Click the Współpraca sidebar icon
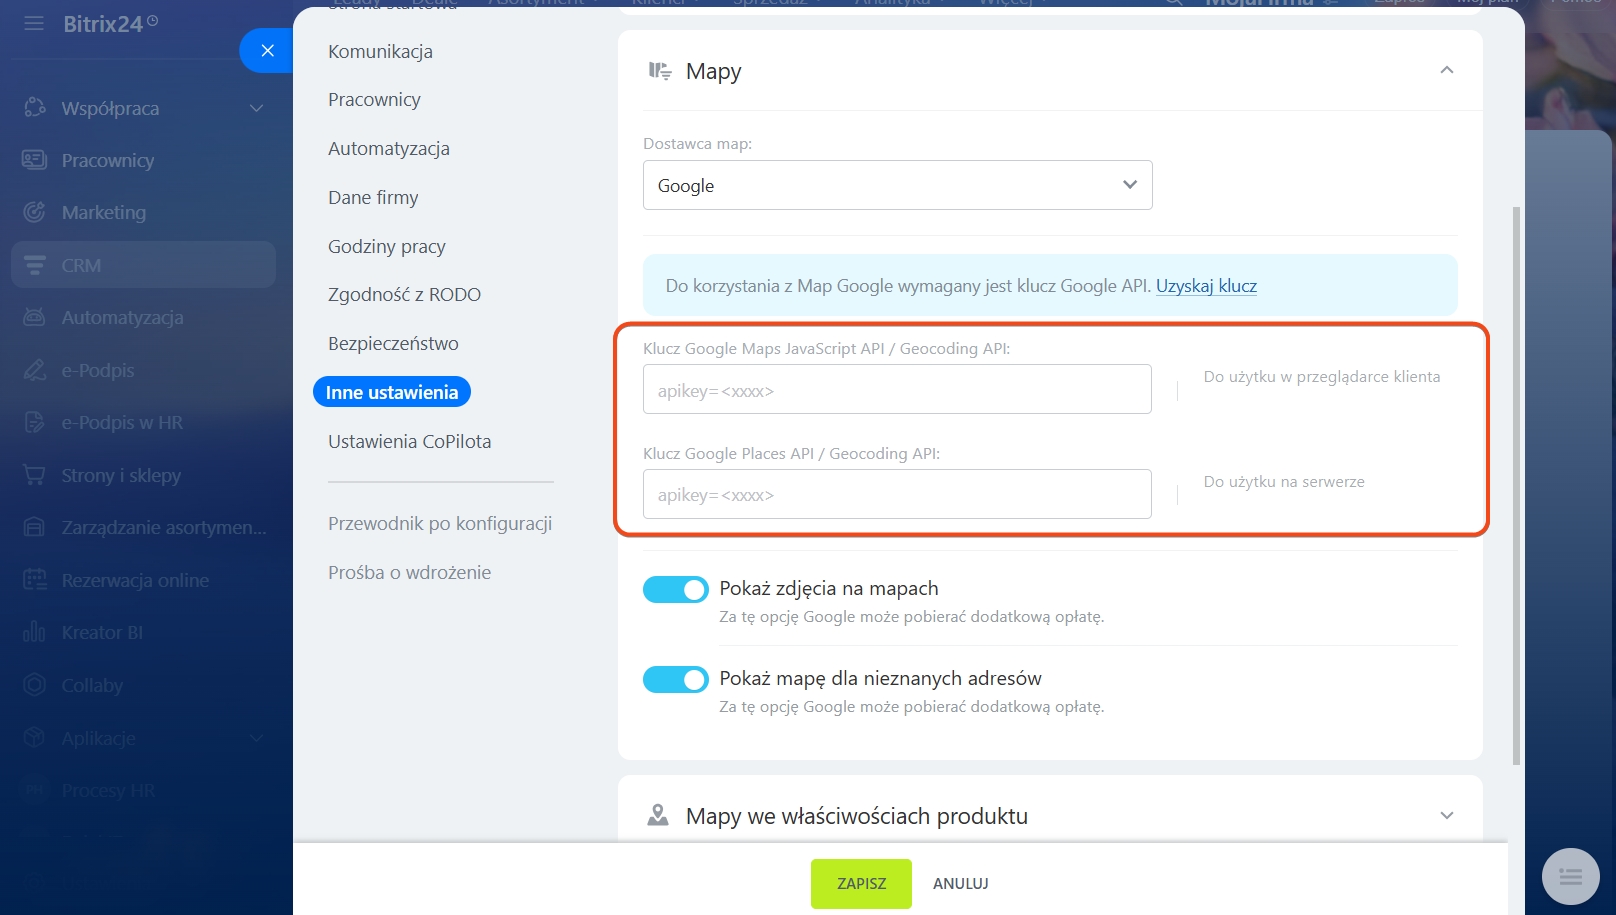1616x915 pixels. [x=35, y=108]
